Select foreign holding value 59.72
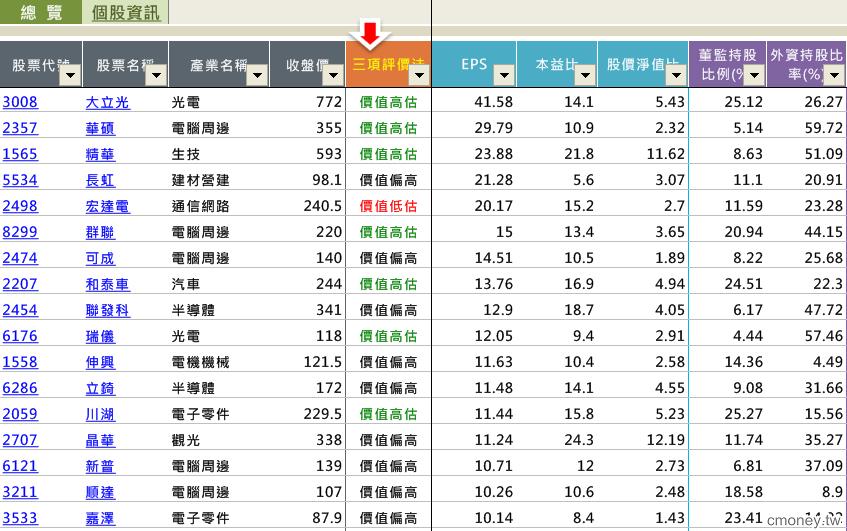The image size is (847, 531). [823, 128]
